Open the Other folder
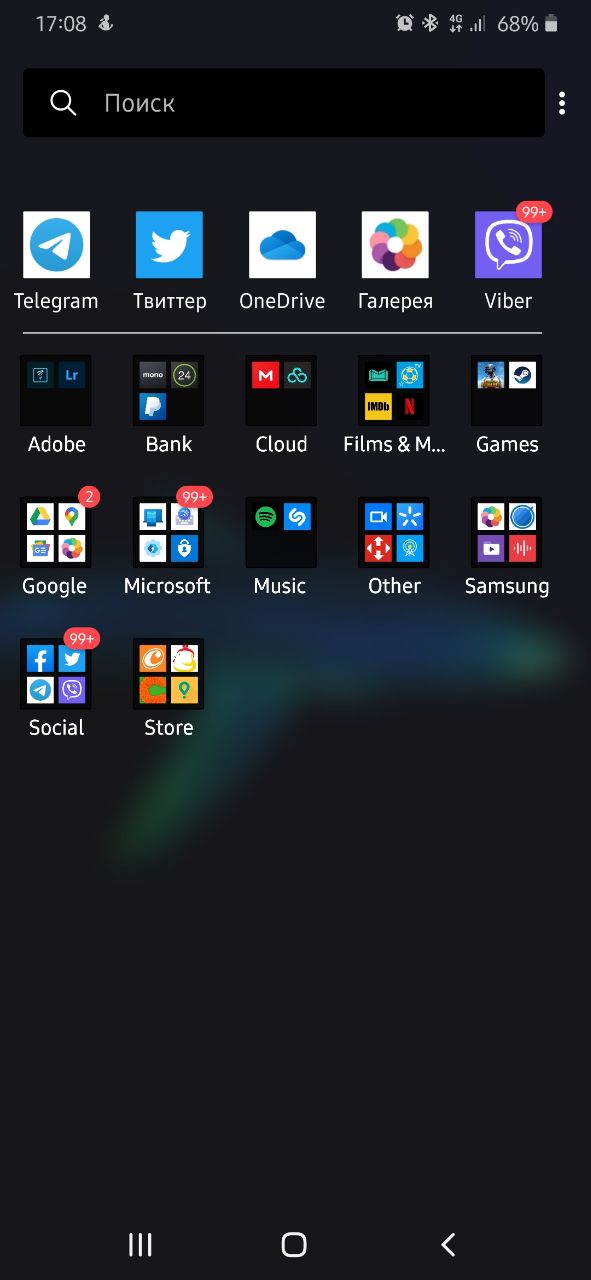The height and width of the screenshot is (1280, 591). pos(395,533)
